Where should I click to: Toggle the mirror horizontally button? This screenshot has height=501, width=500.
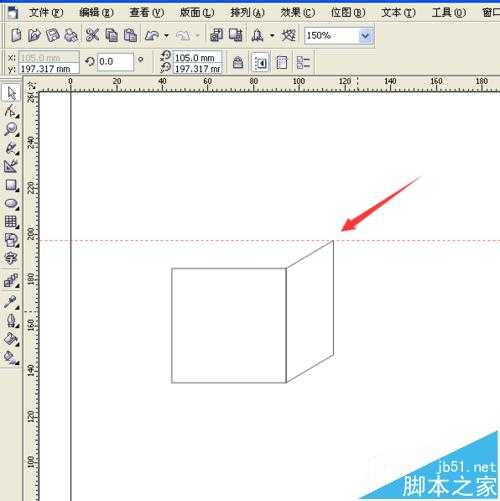(260, 62)
